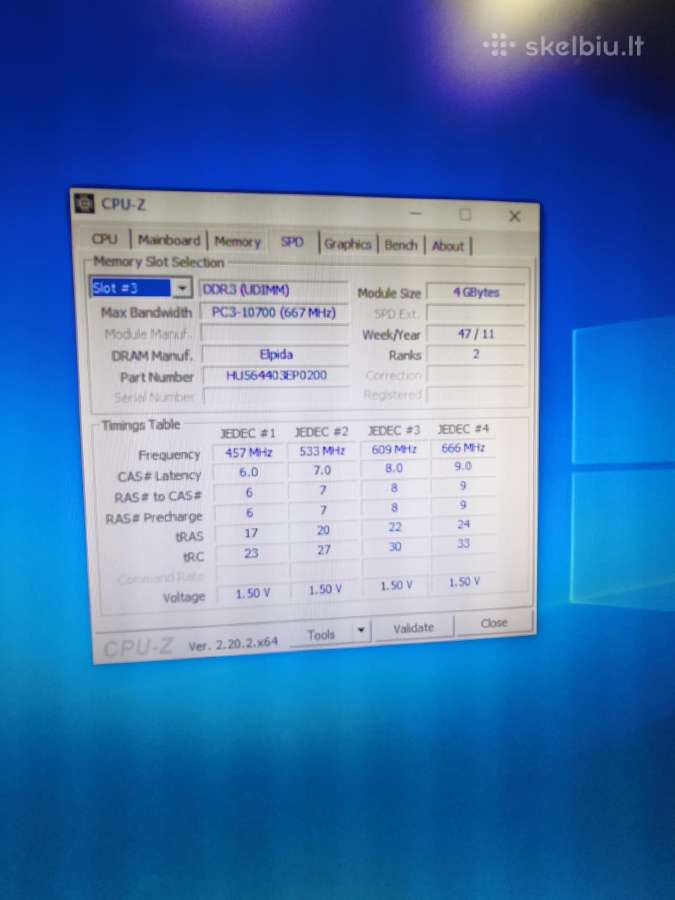
Task: Select the HU564403EP0200 part number
Action: tap(276, 375)
